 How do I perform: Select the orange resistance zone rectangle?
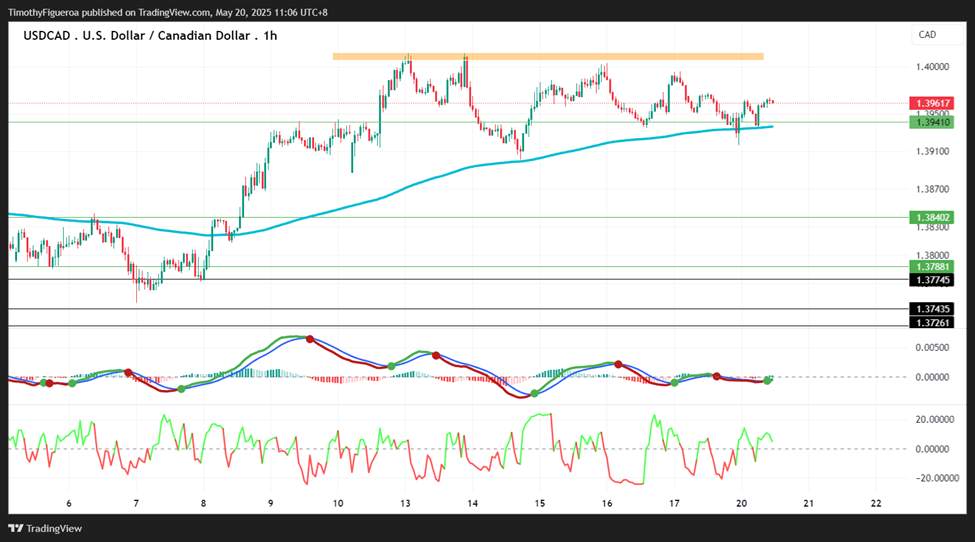[x=548, y=57]
